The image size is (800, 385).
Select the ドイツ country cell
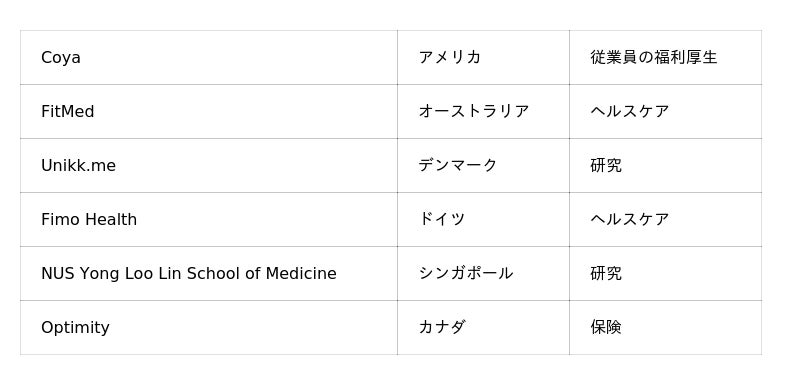coord(483,220)
